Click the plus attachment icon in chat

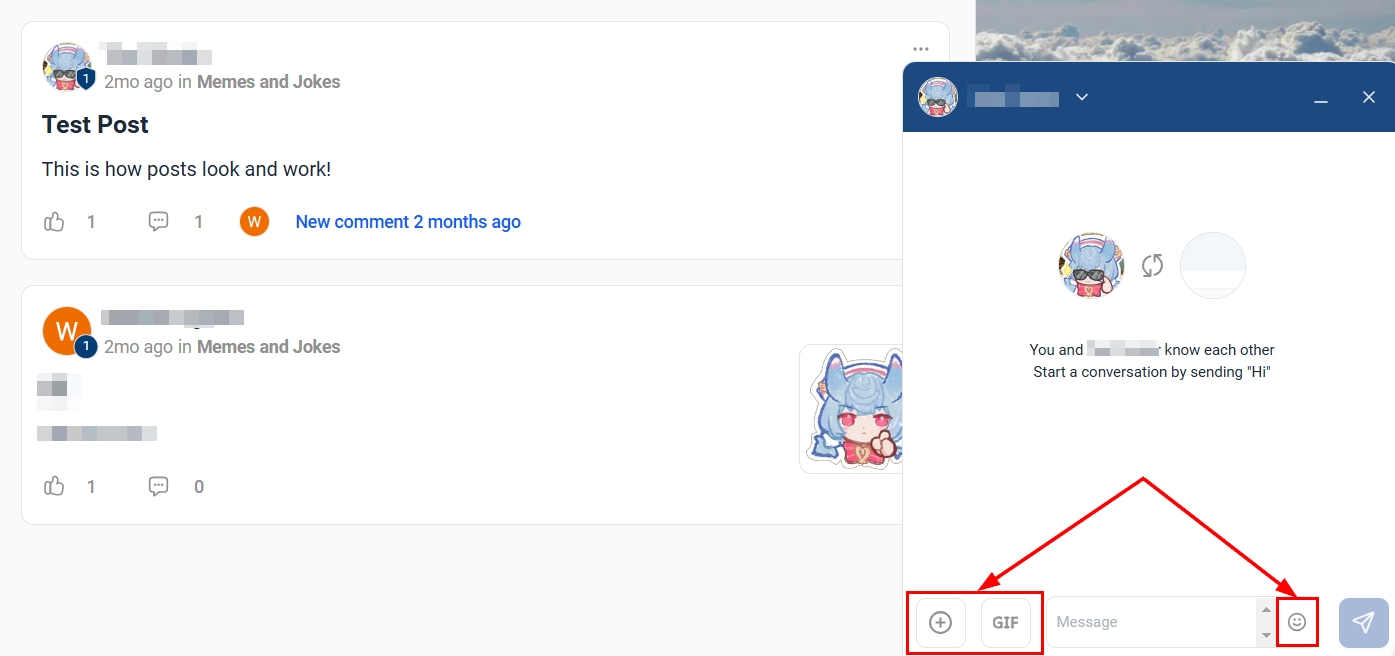coord(941,622)
